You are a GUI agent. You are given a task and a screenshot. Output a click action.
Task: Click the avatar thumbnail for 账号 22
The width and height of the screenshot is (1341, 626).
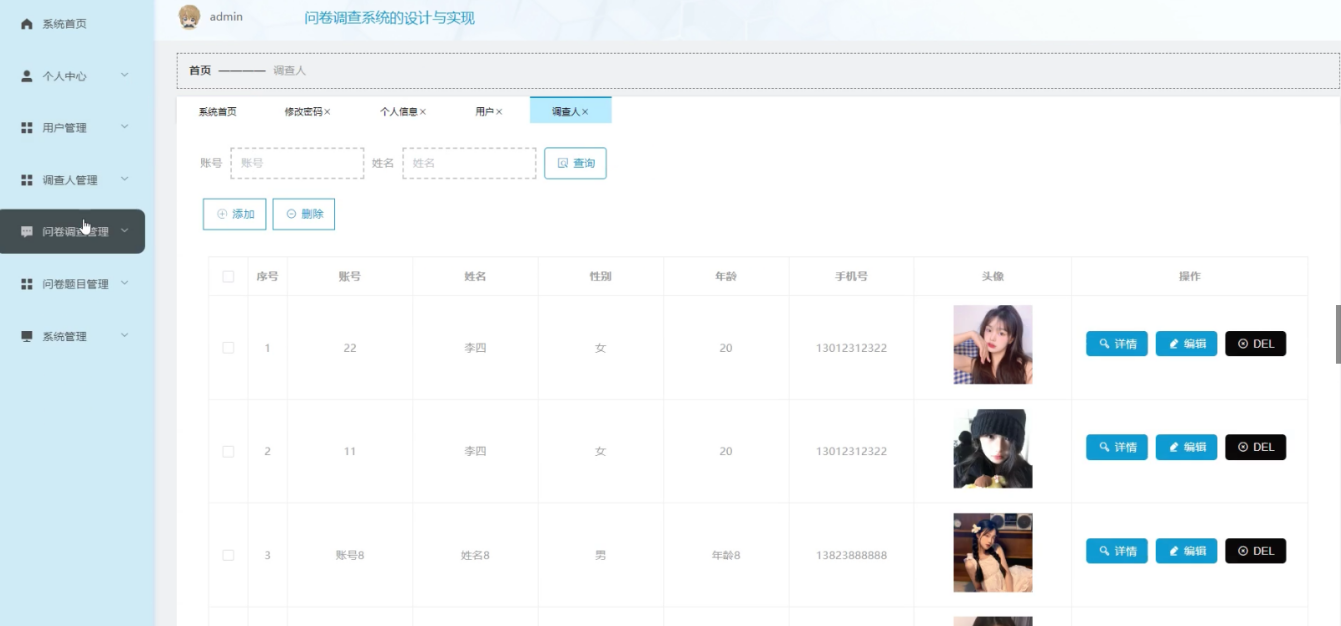992,345
